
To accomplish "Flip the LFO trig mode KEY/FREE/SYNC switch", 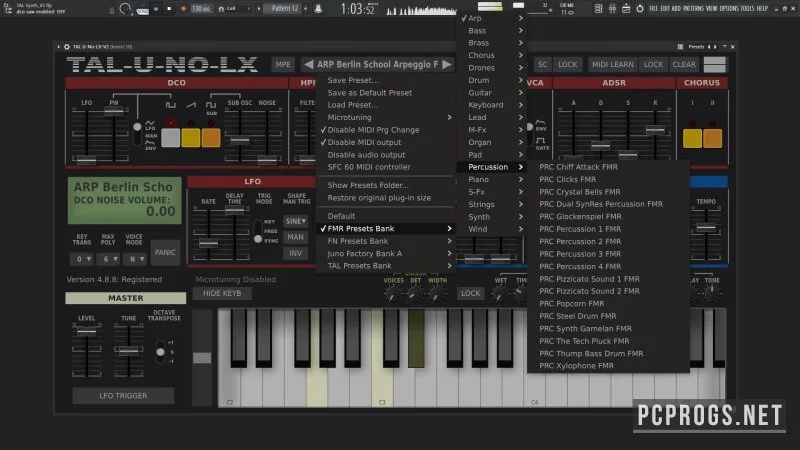I will click(x=258, y=232).
